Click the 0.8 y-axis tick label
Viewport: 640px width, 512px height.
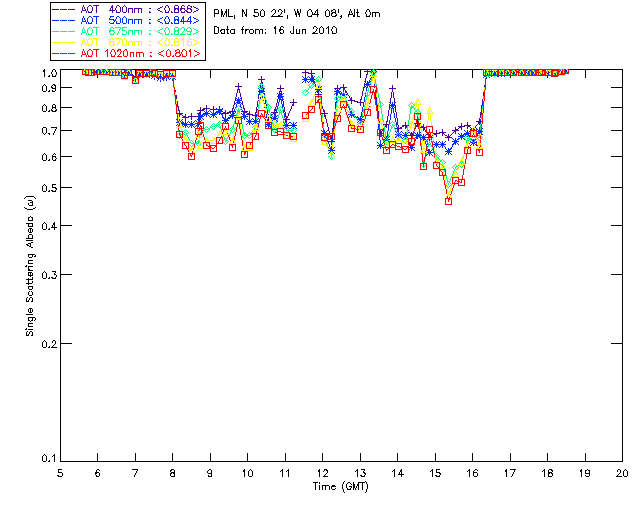[x=49, y=108]
